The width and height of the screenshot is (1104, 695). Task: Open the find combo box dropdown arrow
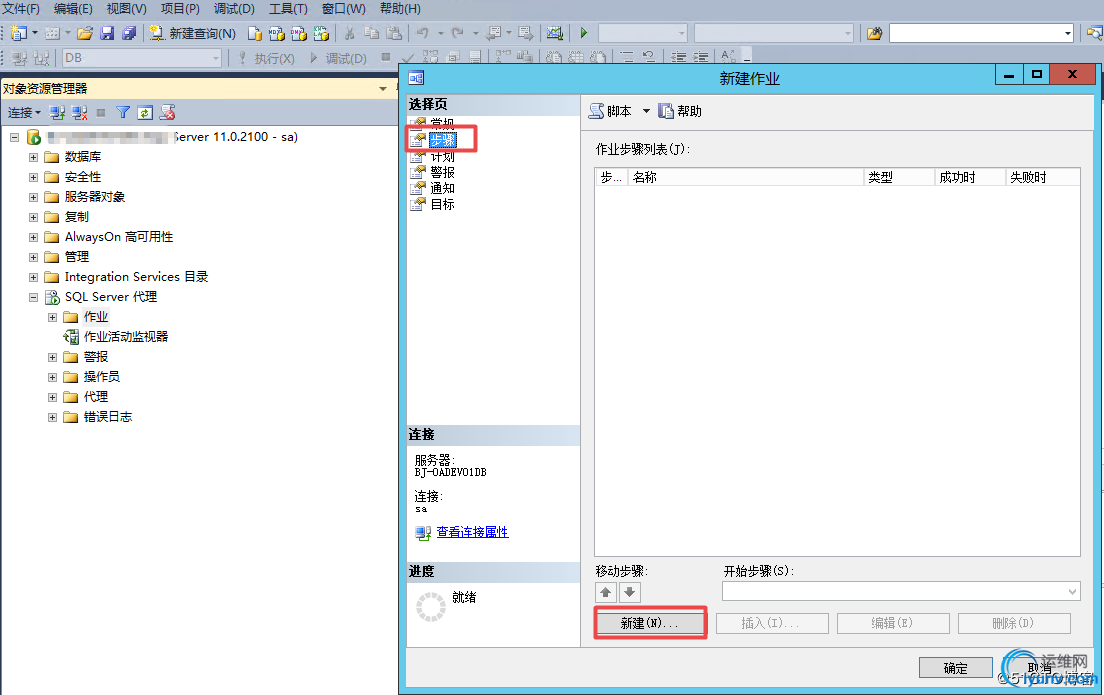[x=1067, y=33]
